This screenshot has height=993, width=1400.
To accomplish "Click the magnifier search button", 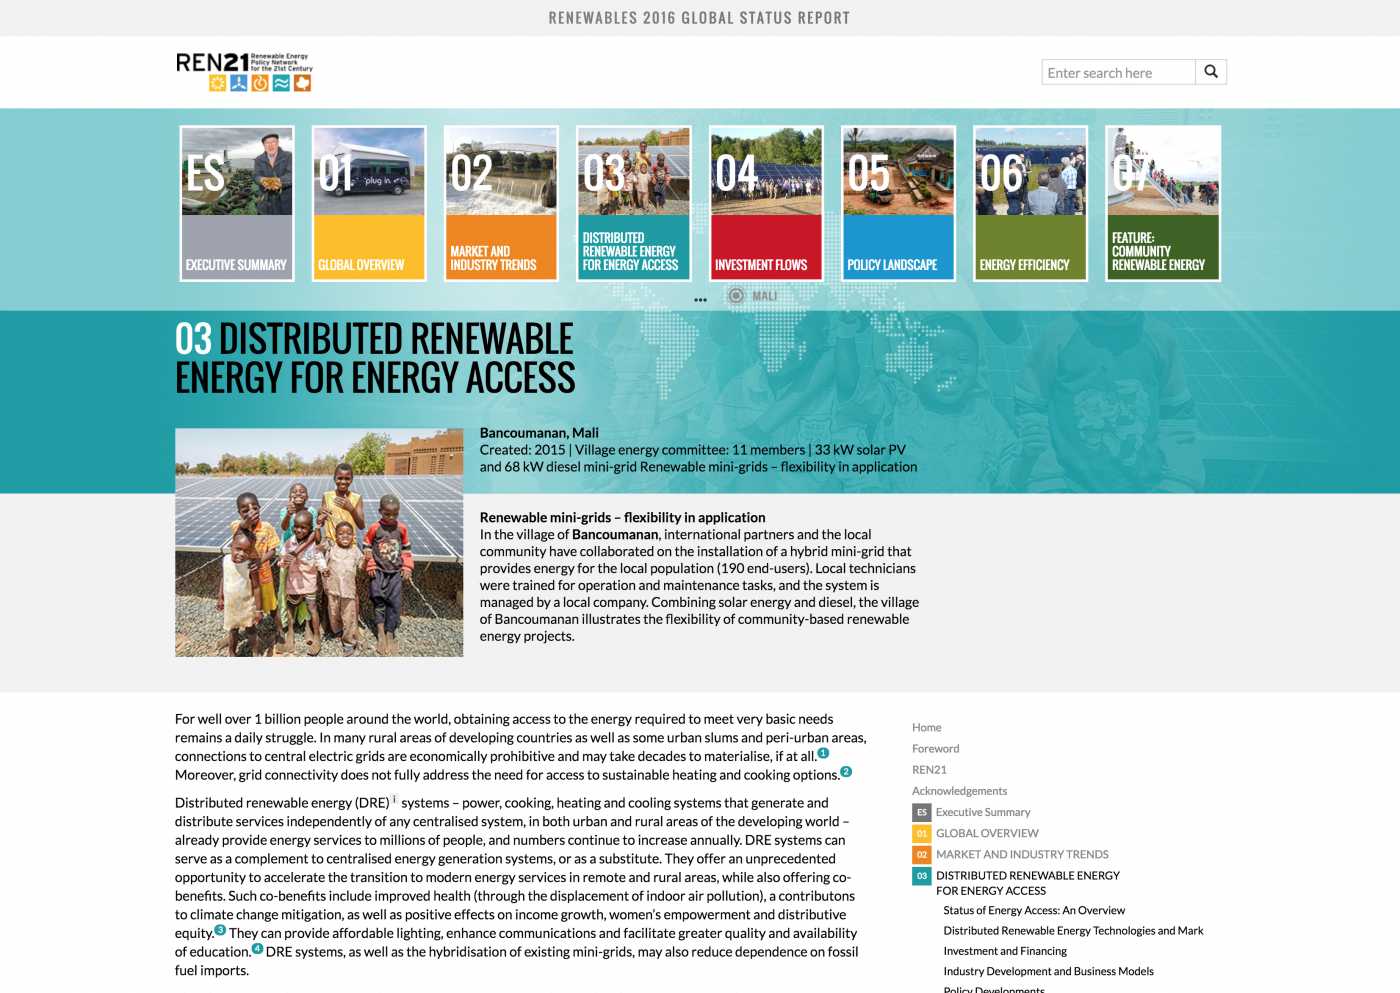I will 1211,72.
